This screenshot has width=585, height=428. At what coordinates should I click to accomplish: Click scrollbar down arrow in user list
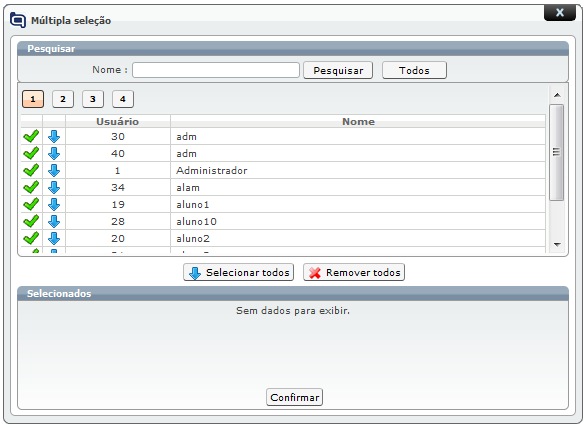(557, 245)
